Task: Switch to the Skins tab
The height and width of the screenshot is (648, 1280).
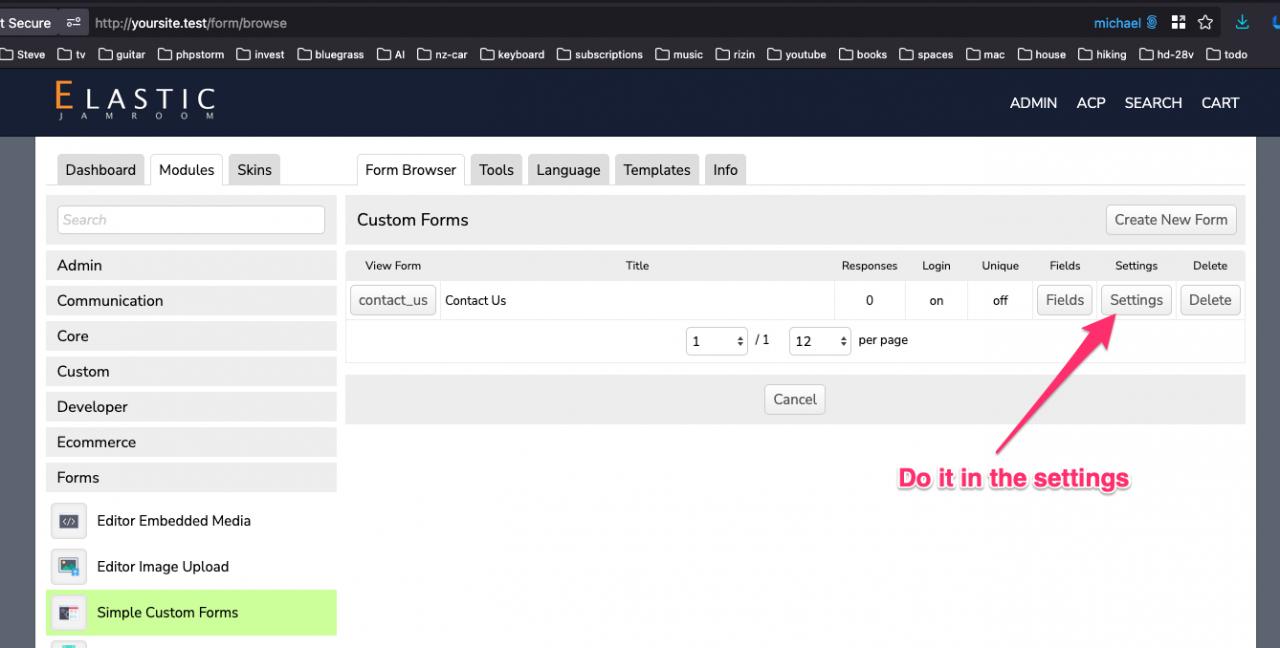Action: tap(254, 170)
